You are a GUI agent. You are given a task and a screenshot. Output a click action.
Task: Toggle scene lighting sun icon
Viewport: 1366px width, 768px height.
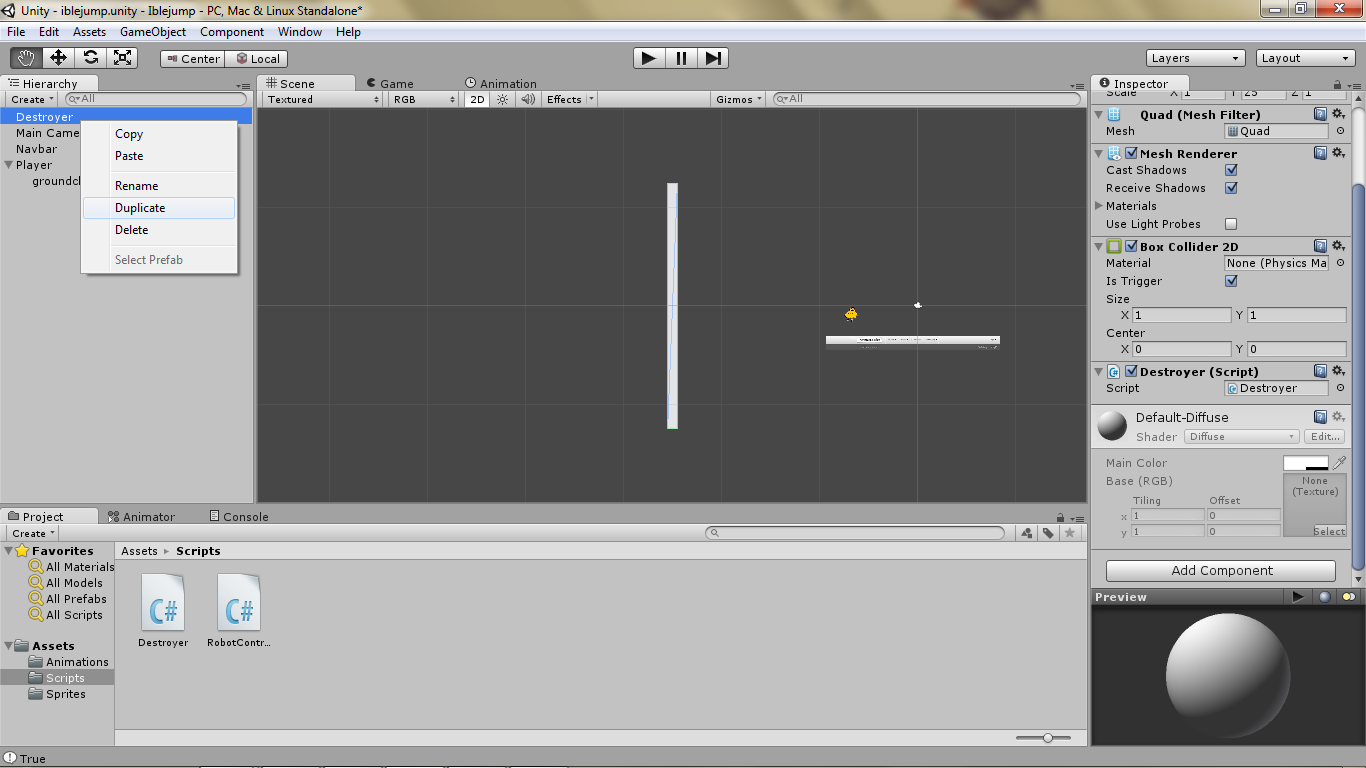(503, 99)
